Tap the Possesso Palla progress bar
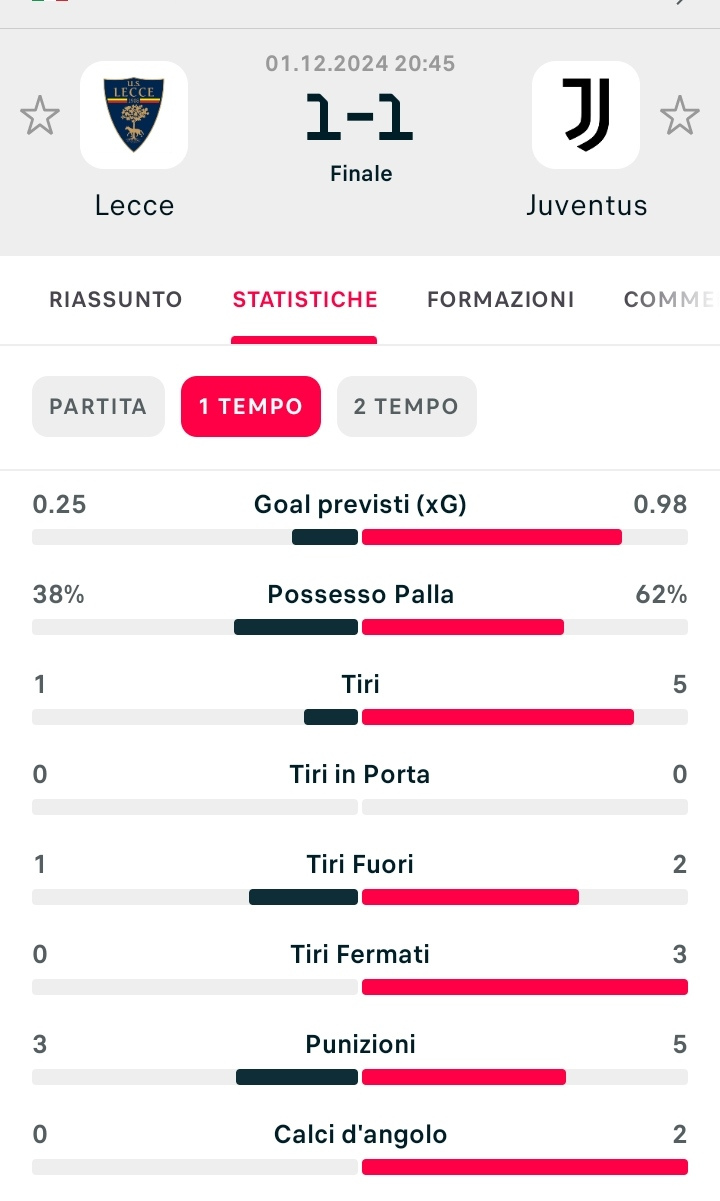720x1201 pixels. 360,627
